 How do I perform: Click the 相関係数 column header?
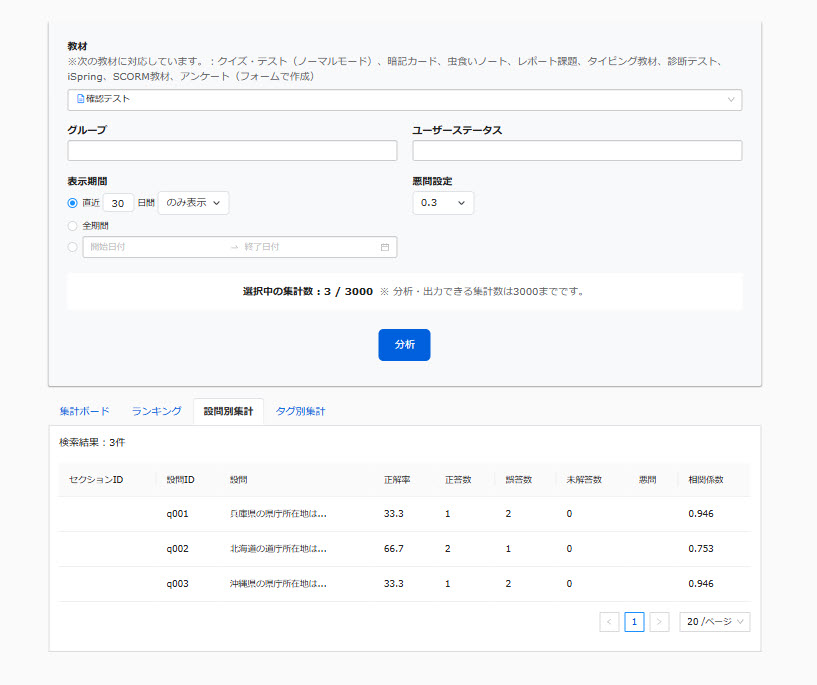click(705, 480)
